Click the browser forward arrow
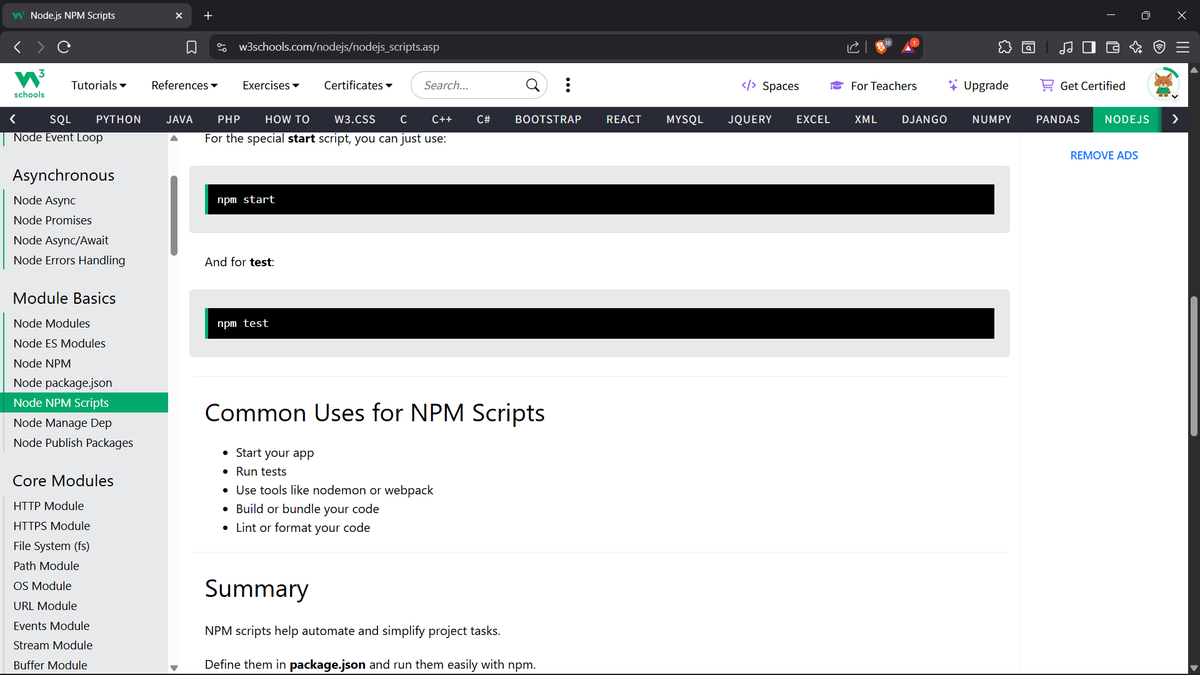Screen dimensions: 1200x675 click(41, 47)
